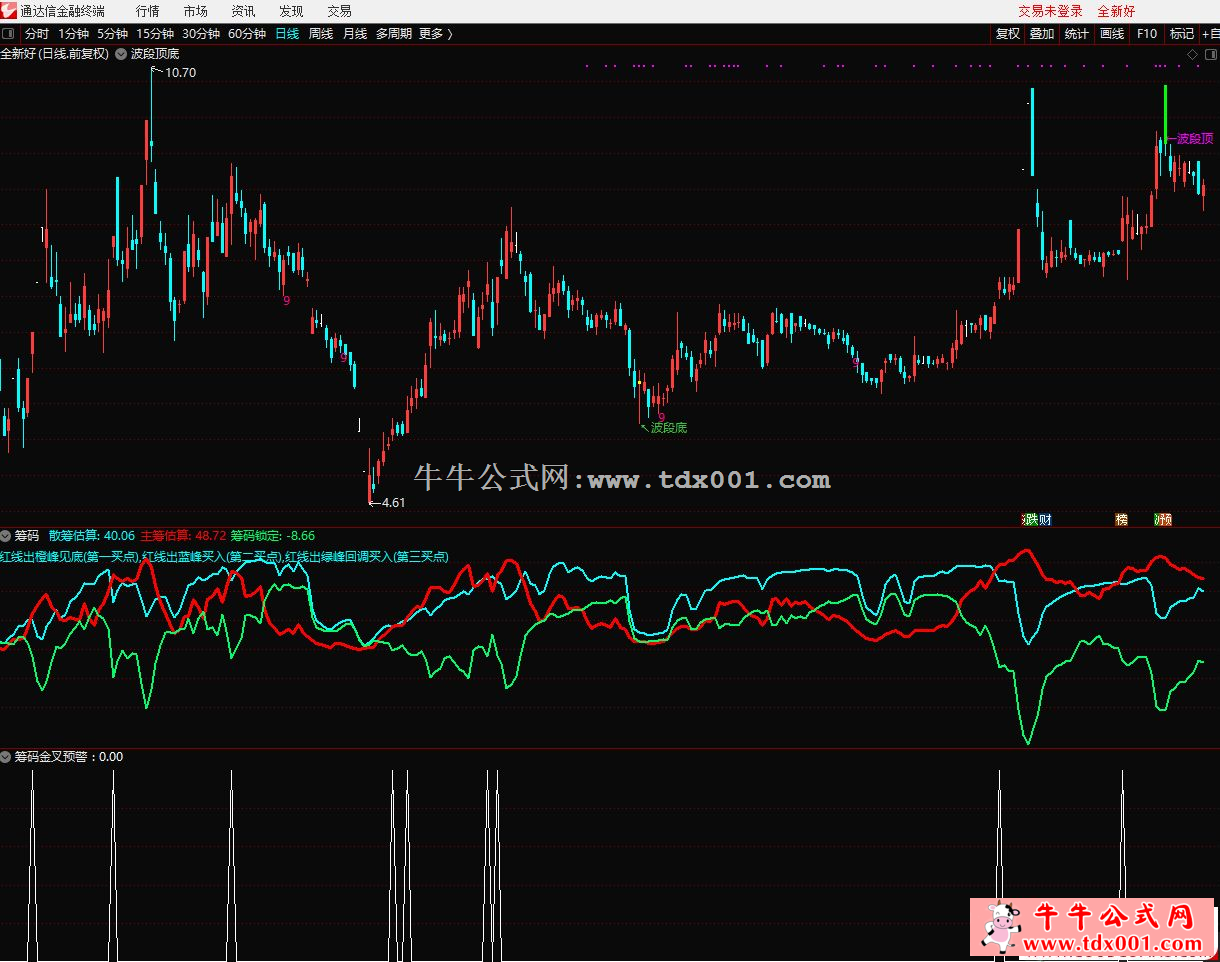
Task: Click the 叠加 overlay button
Action: (1042, 34)
